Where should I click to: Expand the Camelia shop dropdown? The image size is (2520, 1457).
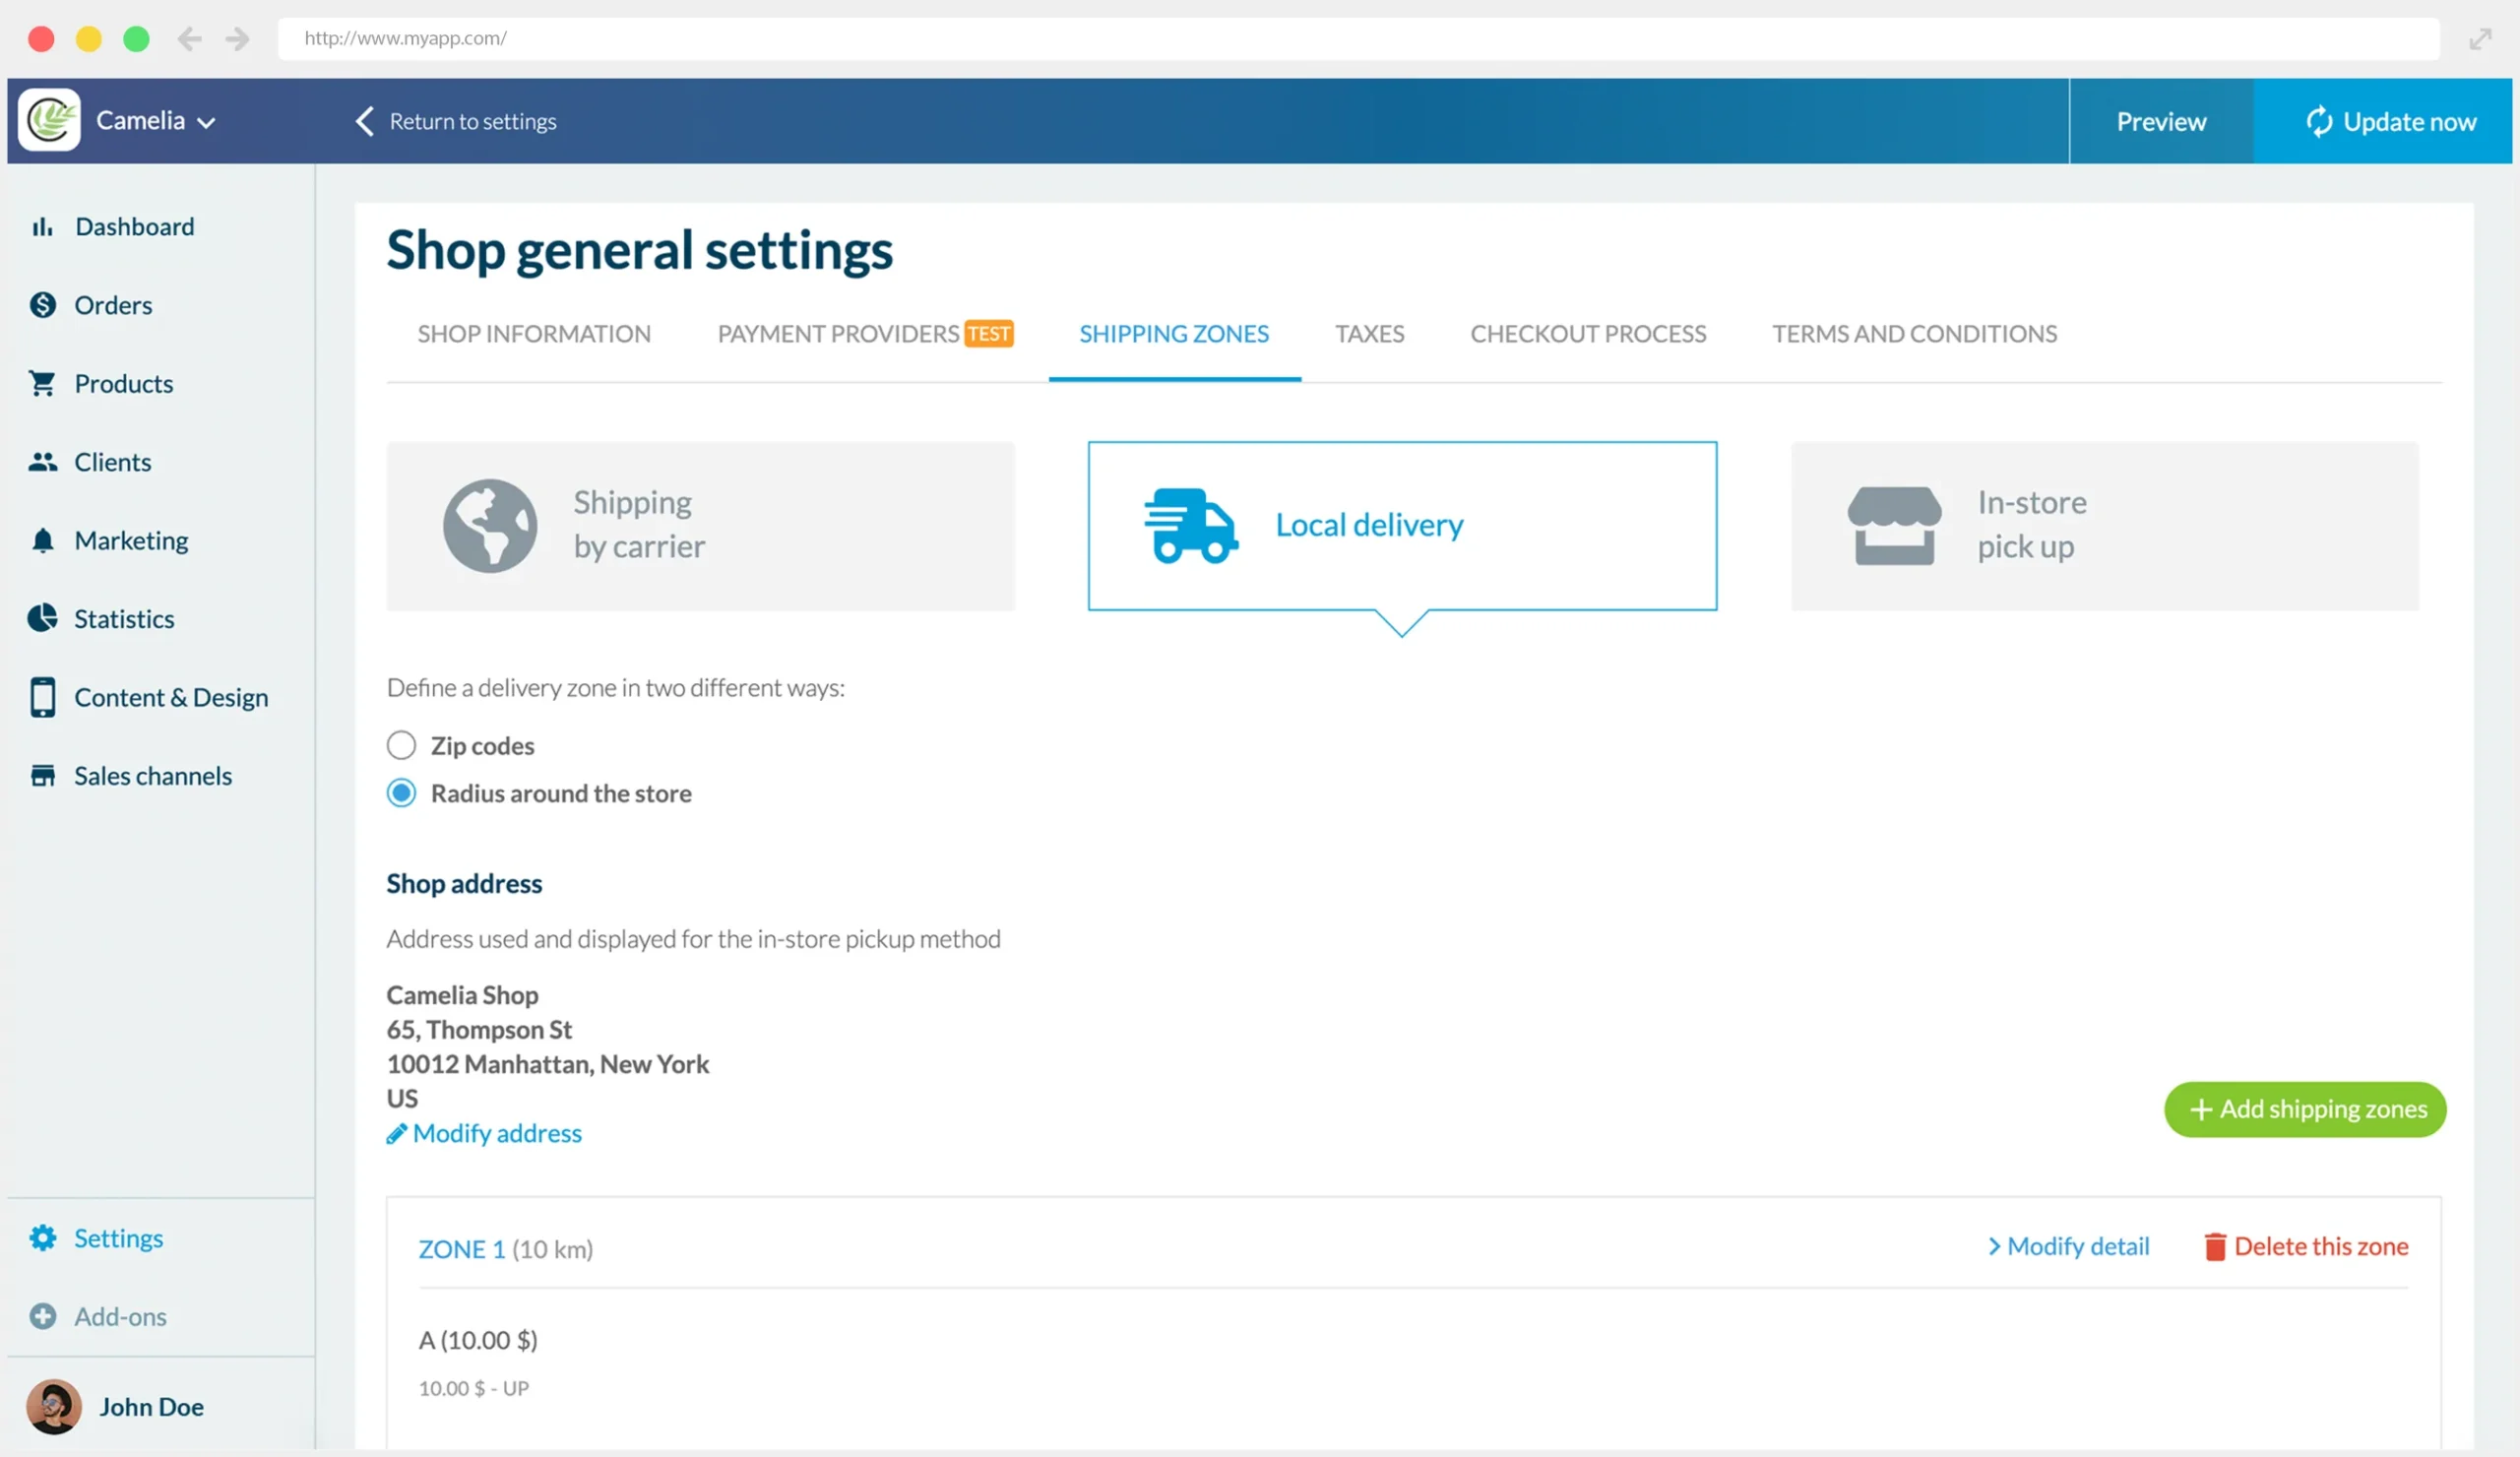(208, 120)
